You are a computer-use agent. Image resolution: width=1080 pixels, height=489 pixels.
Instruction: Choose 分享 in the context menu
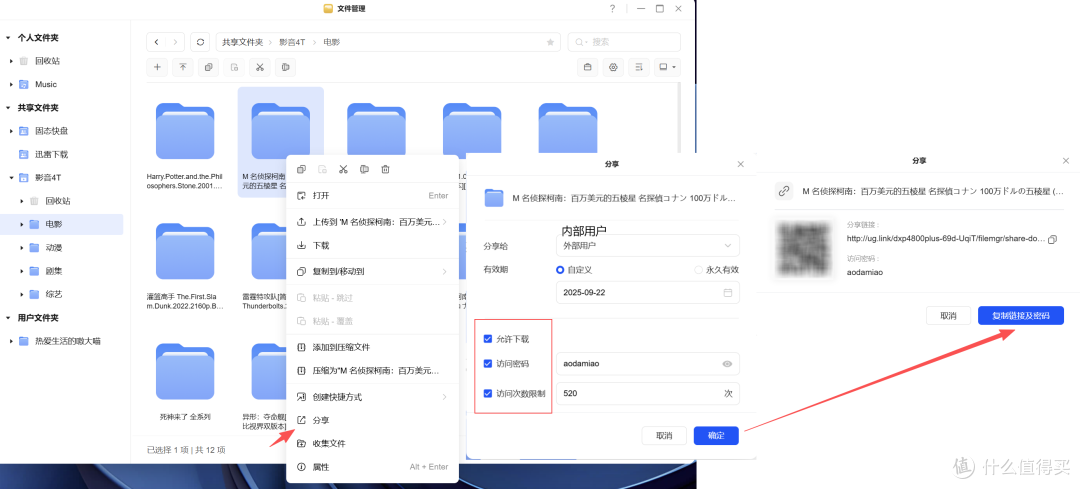pyautogui.click(x=372, y=420)
